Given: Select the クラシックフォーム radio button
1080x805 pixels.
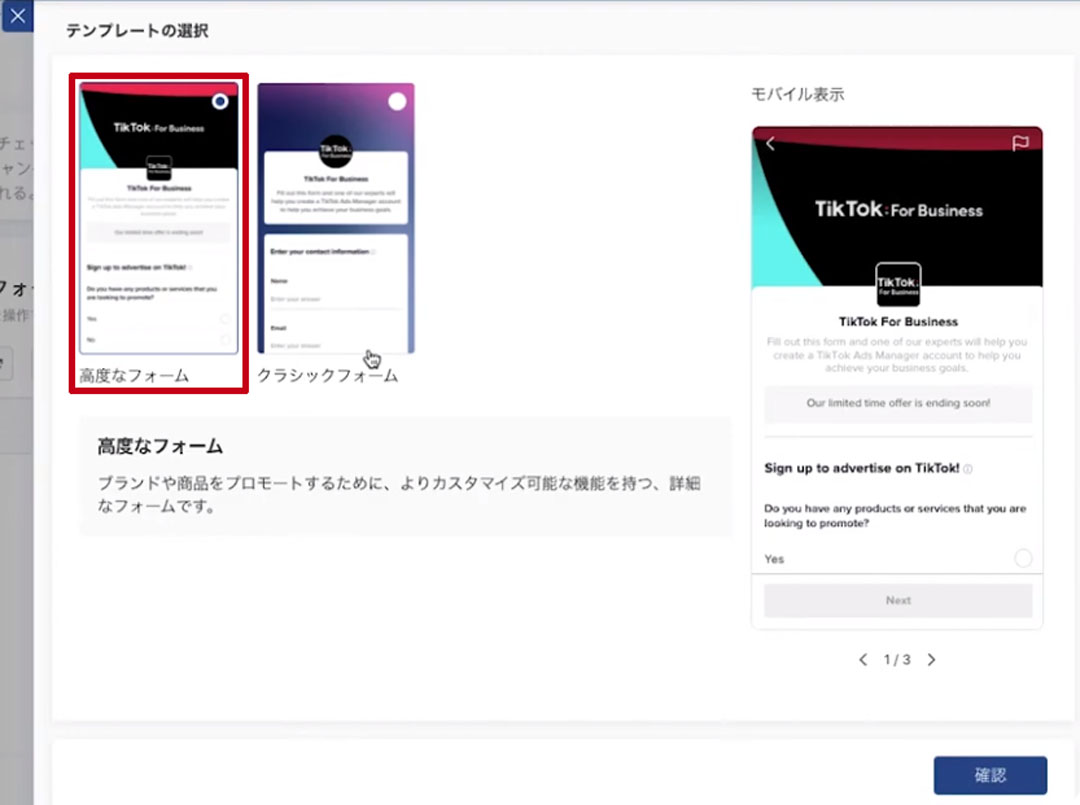Looking at the screenshot, I should [397, 102].
